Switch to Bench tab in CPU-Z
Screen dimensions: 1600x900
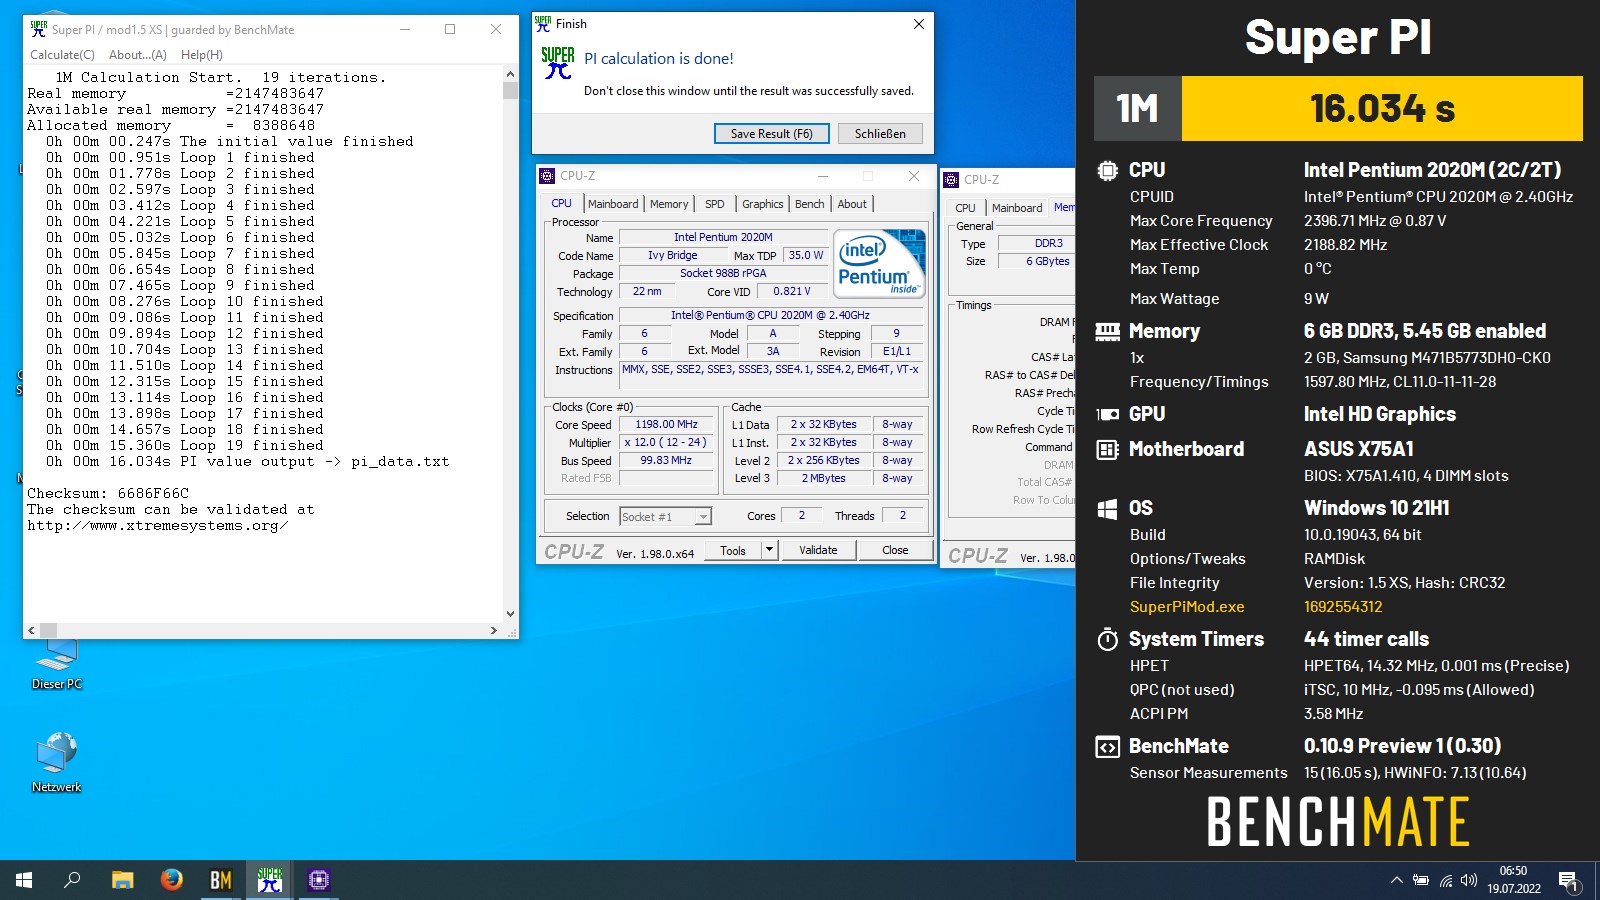pyautogui.click(x=810, y=204)
